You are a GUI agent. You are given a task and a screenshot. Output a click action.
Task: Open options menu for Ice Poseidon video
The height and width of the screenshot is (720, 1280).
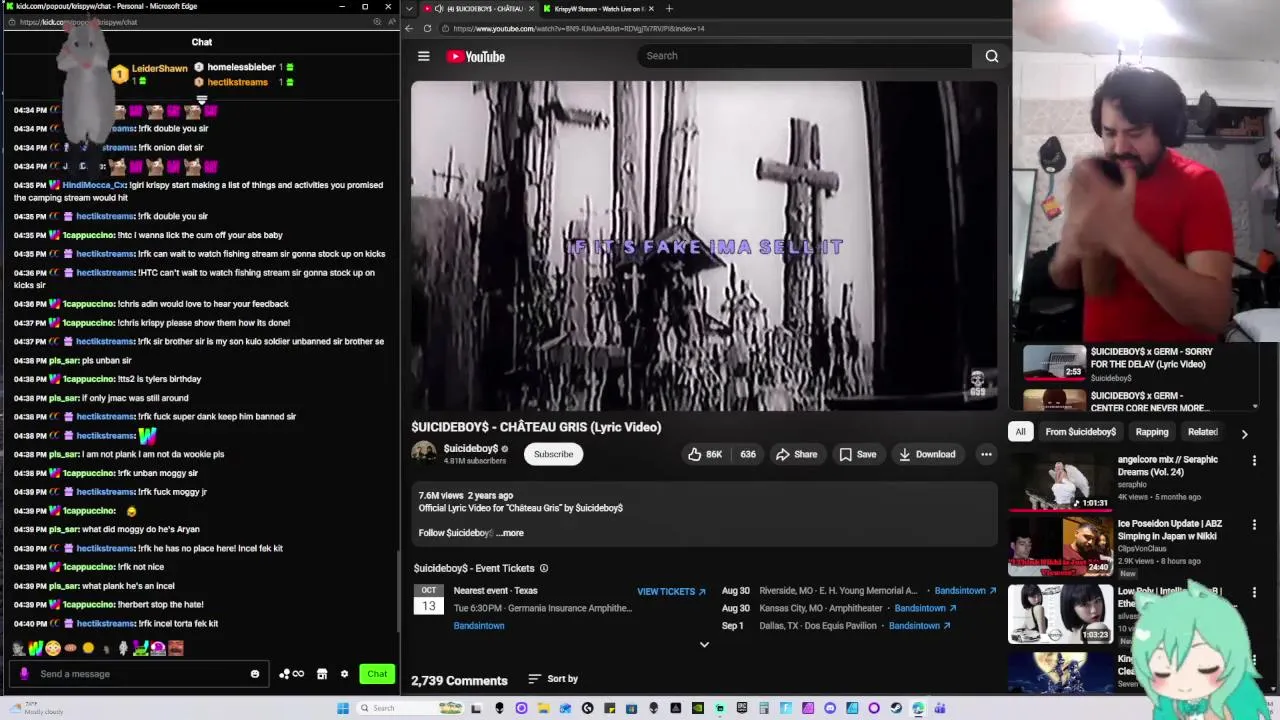pos(1254,525)
